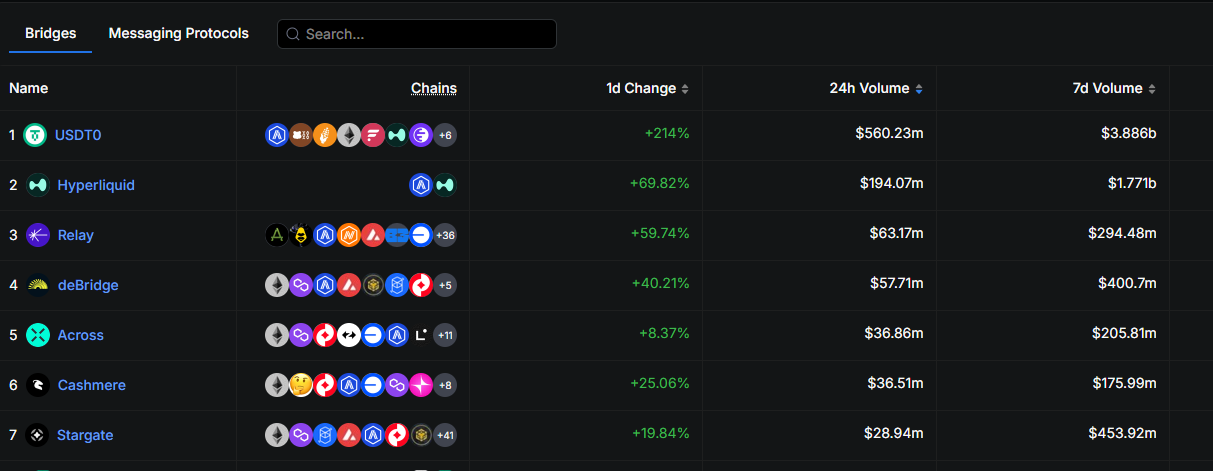Click the USDT0 bridge logo icon

(37, 135)
